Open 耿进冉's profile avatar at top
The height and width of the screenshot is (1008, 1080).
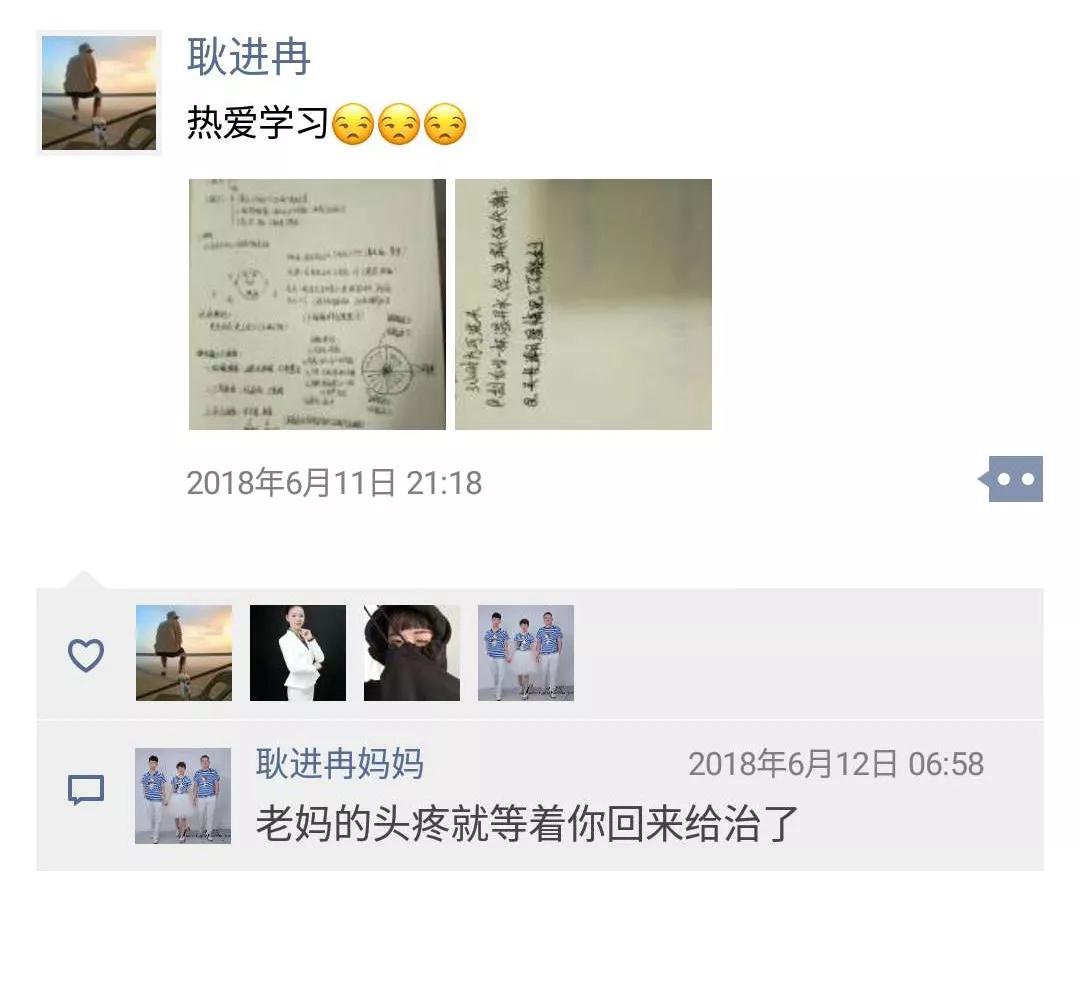click(99, 93)
